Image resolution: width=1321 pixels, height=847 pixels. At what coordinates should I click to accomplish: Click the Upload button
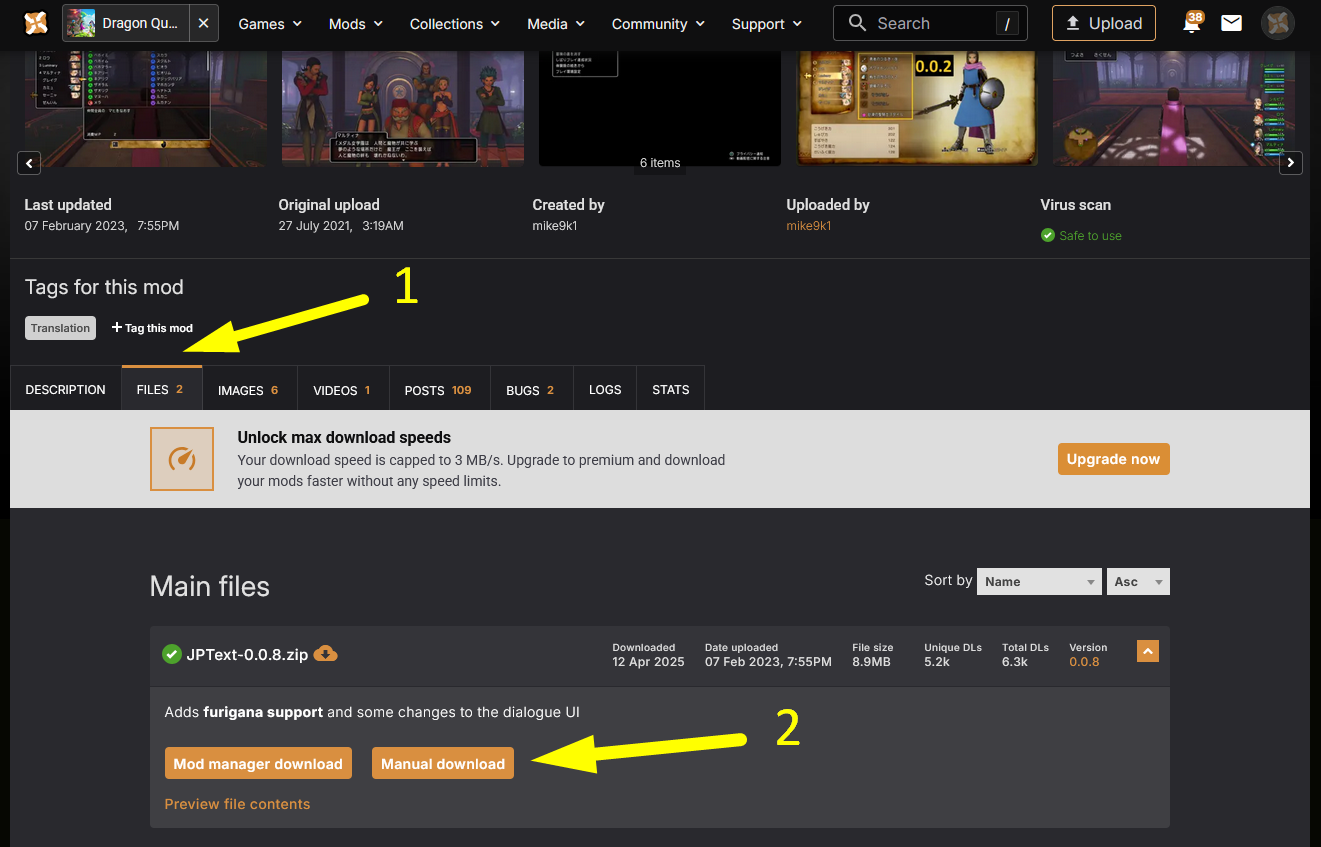click(1104, 23)
